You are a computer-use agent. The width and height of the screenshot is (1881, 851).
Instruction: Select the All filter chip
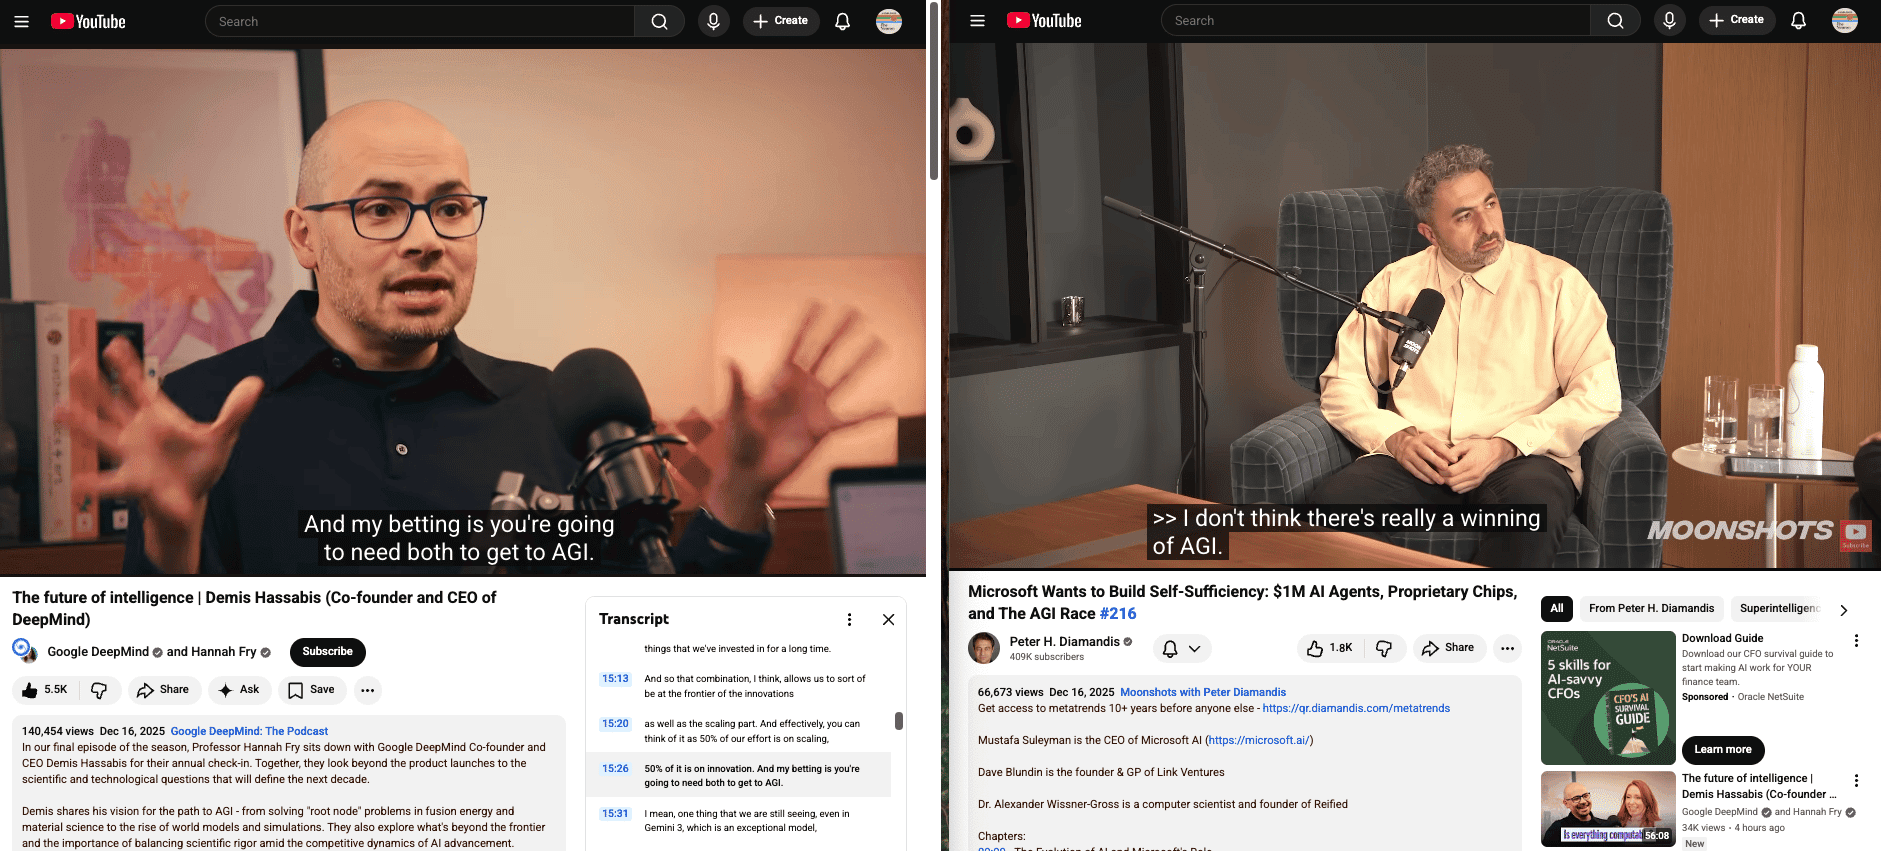pyautogui.click(x=1557, y=608)
